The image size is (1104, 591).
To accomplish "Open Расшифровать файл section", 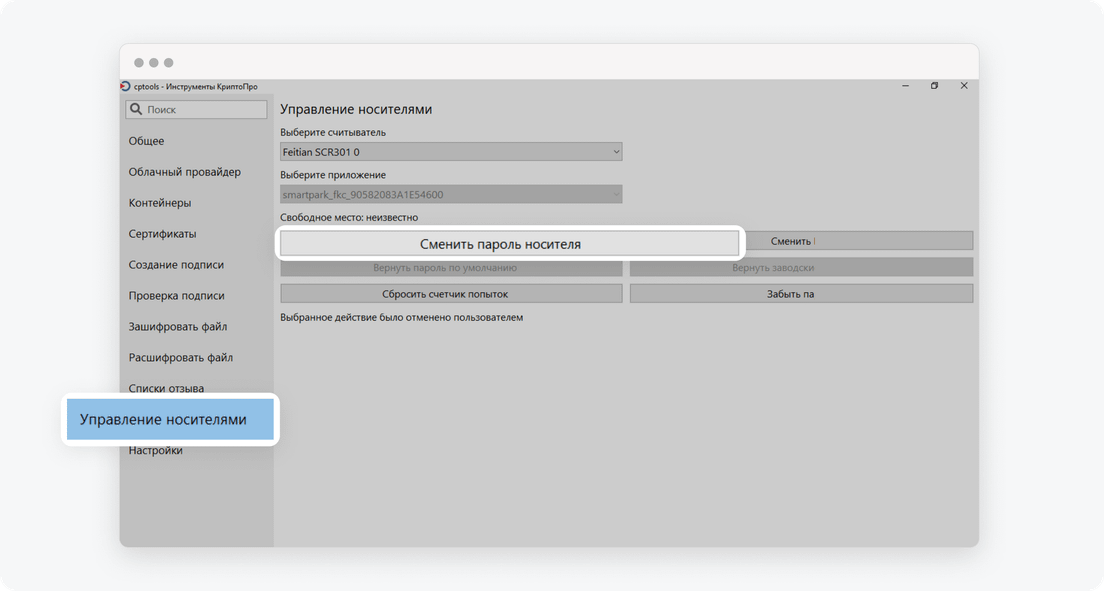I will [181, 358].
